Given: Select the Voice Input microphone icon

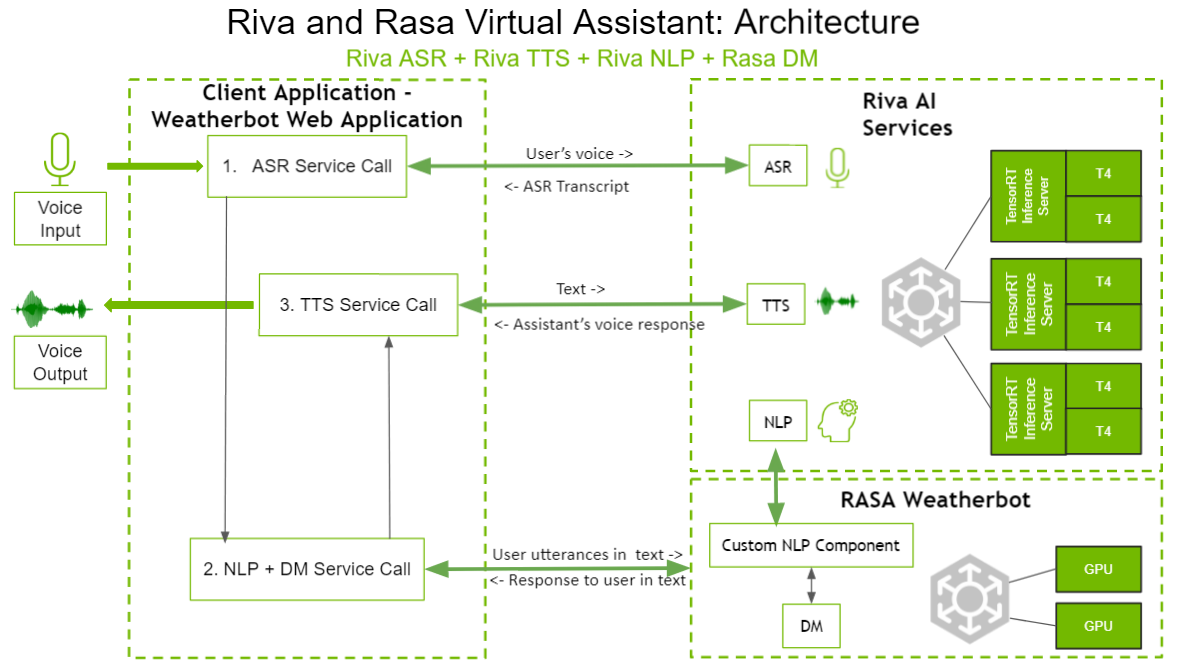Looking at the screenshot, I should pos(59,160).
